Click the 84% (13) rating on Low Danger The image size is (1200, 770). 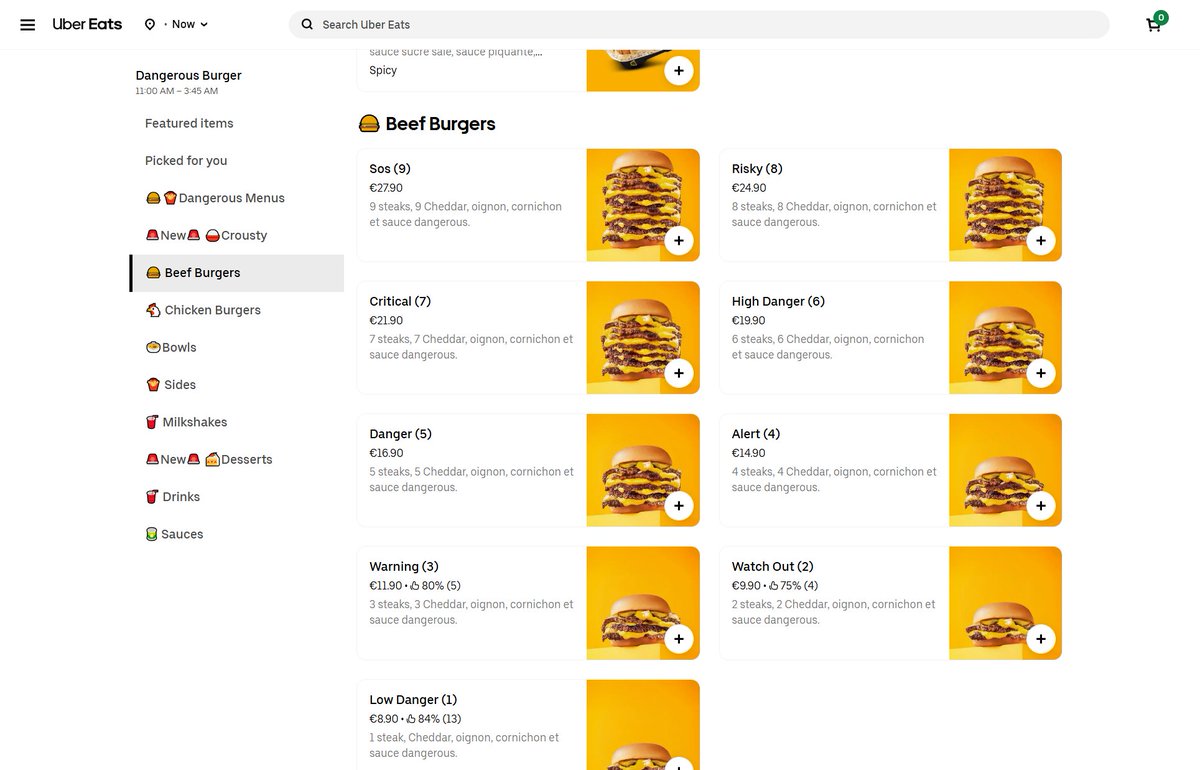pyautogui.click(x=435, y=719)
